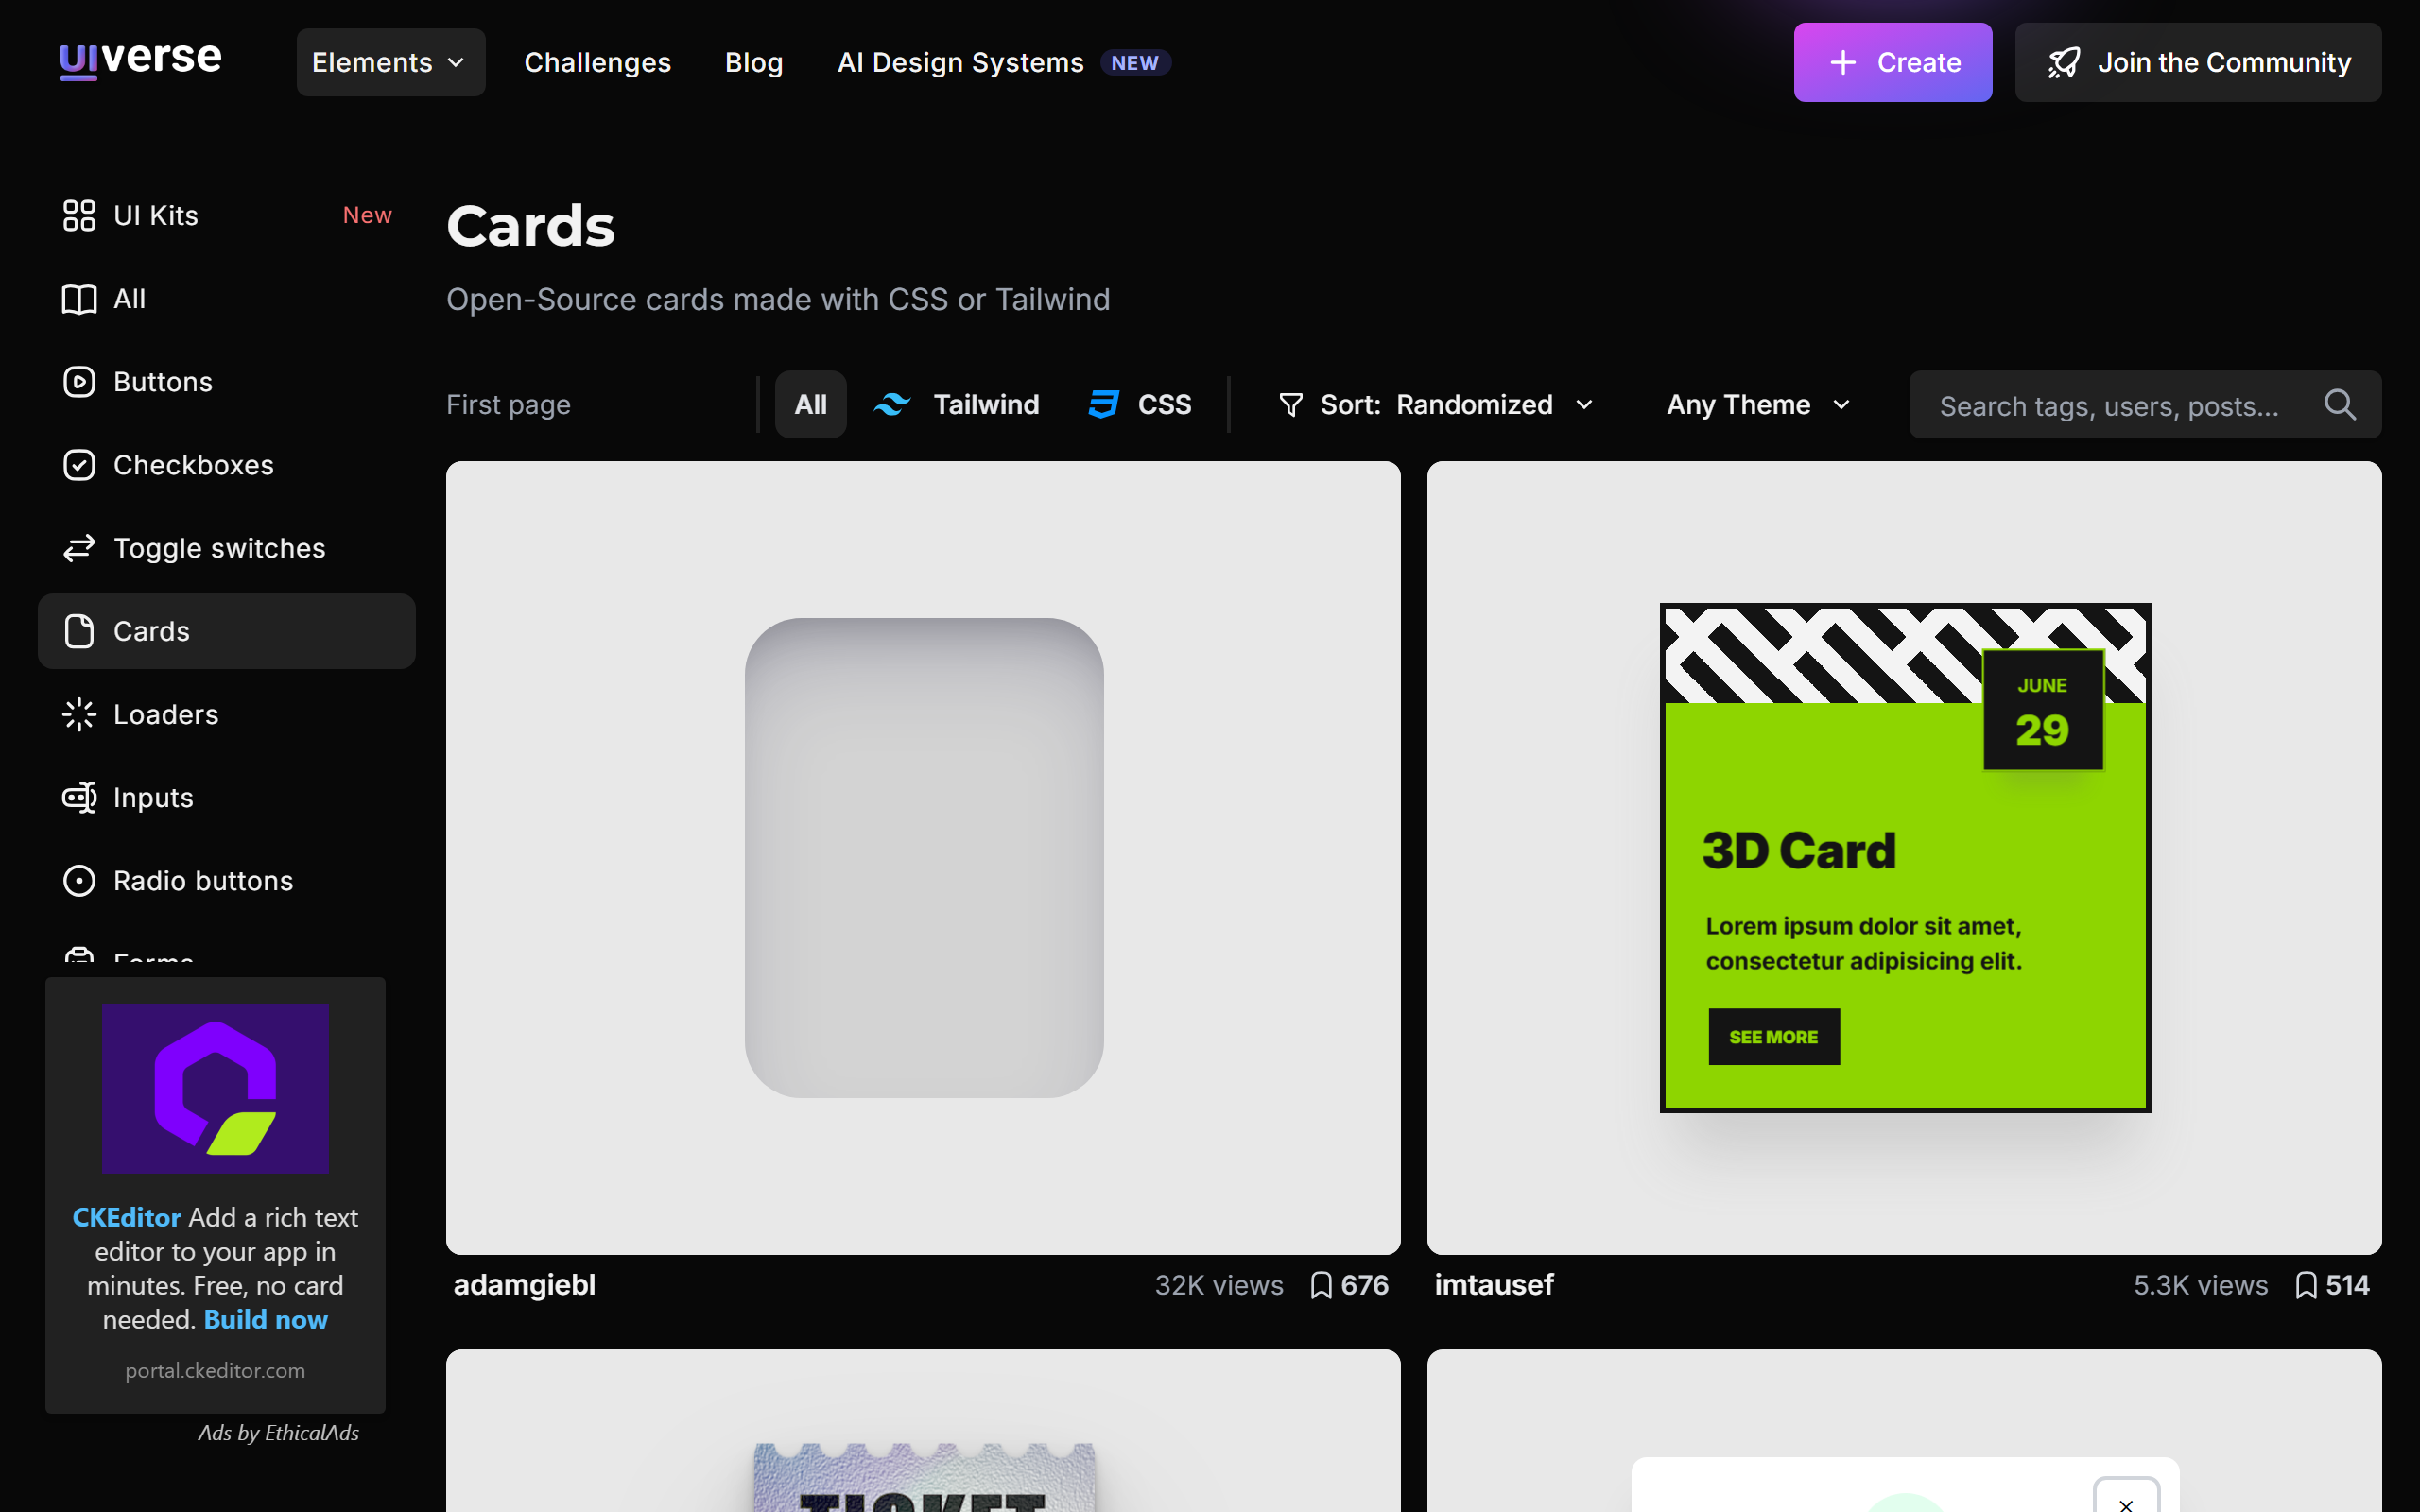The image size is (2420, 1512).
Task: Open imtausef's 3D Card preview
Action: pos(1904,858)
